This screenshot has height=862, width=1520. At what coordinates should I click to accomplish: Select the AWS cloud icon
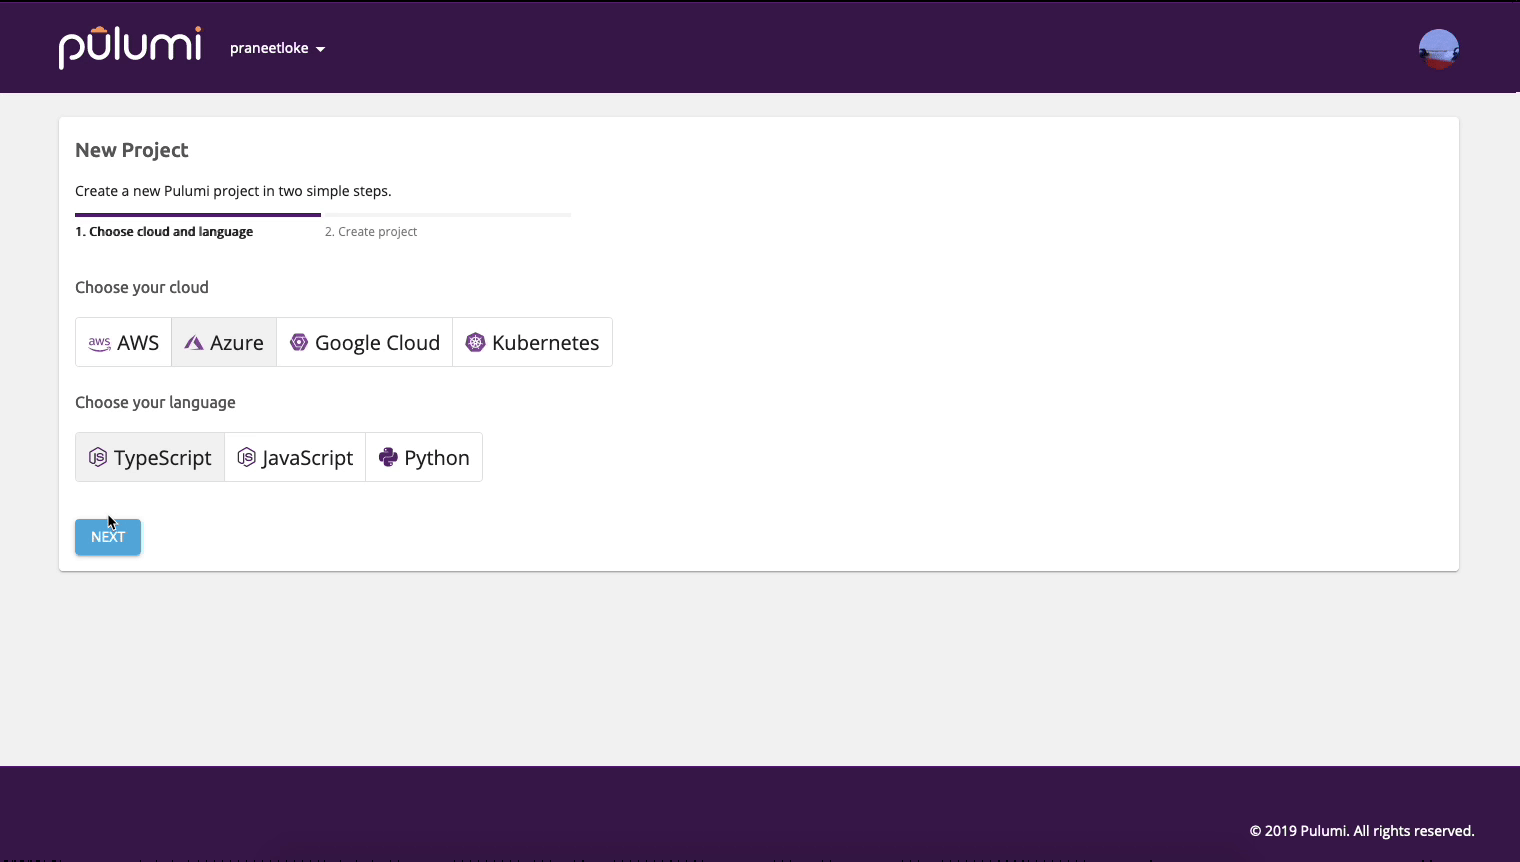(x=99, y=342)
